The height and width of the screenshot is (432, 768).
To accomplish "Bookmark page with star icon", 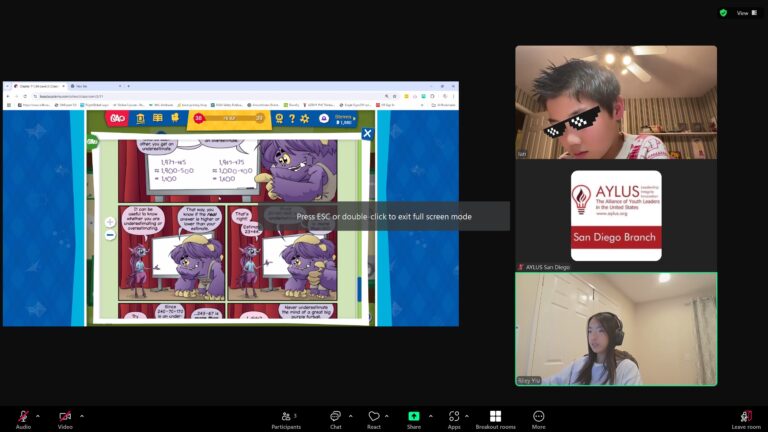I will pos(394,96).
